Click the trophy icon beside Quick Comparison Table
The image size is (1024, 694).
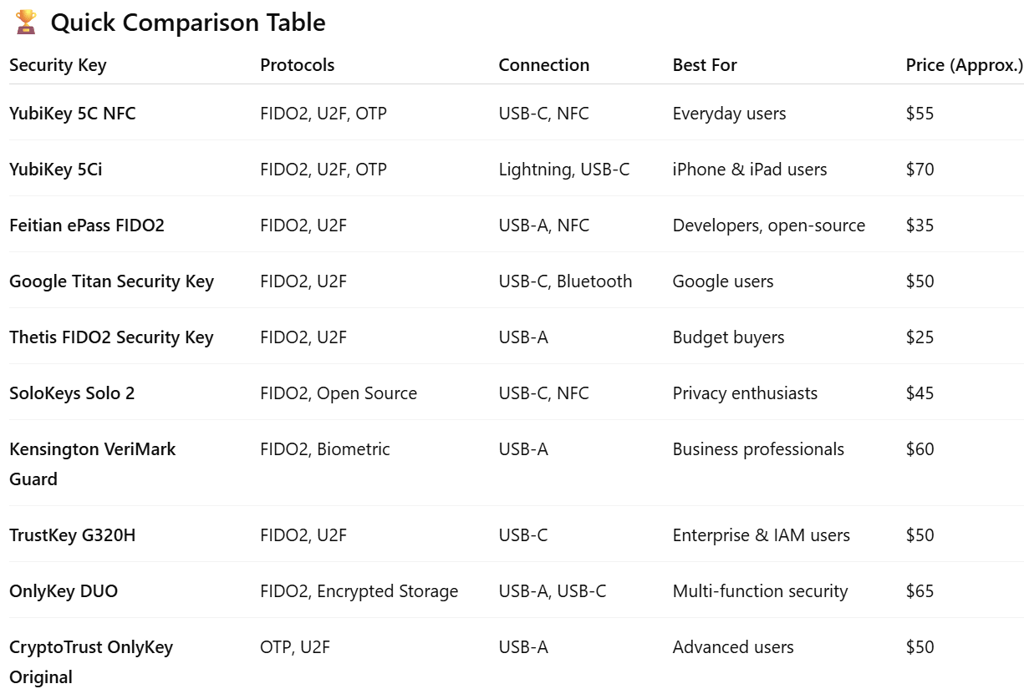pyautogui.click(x=26, y=21)
